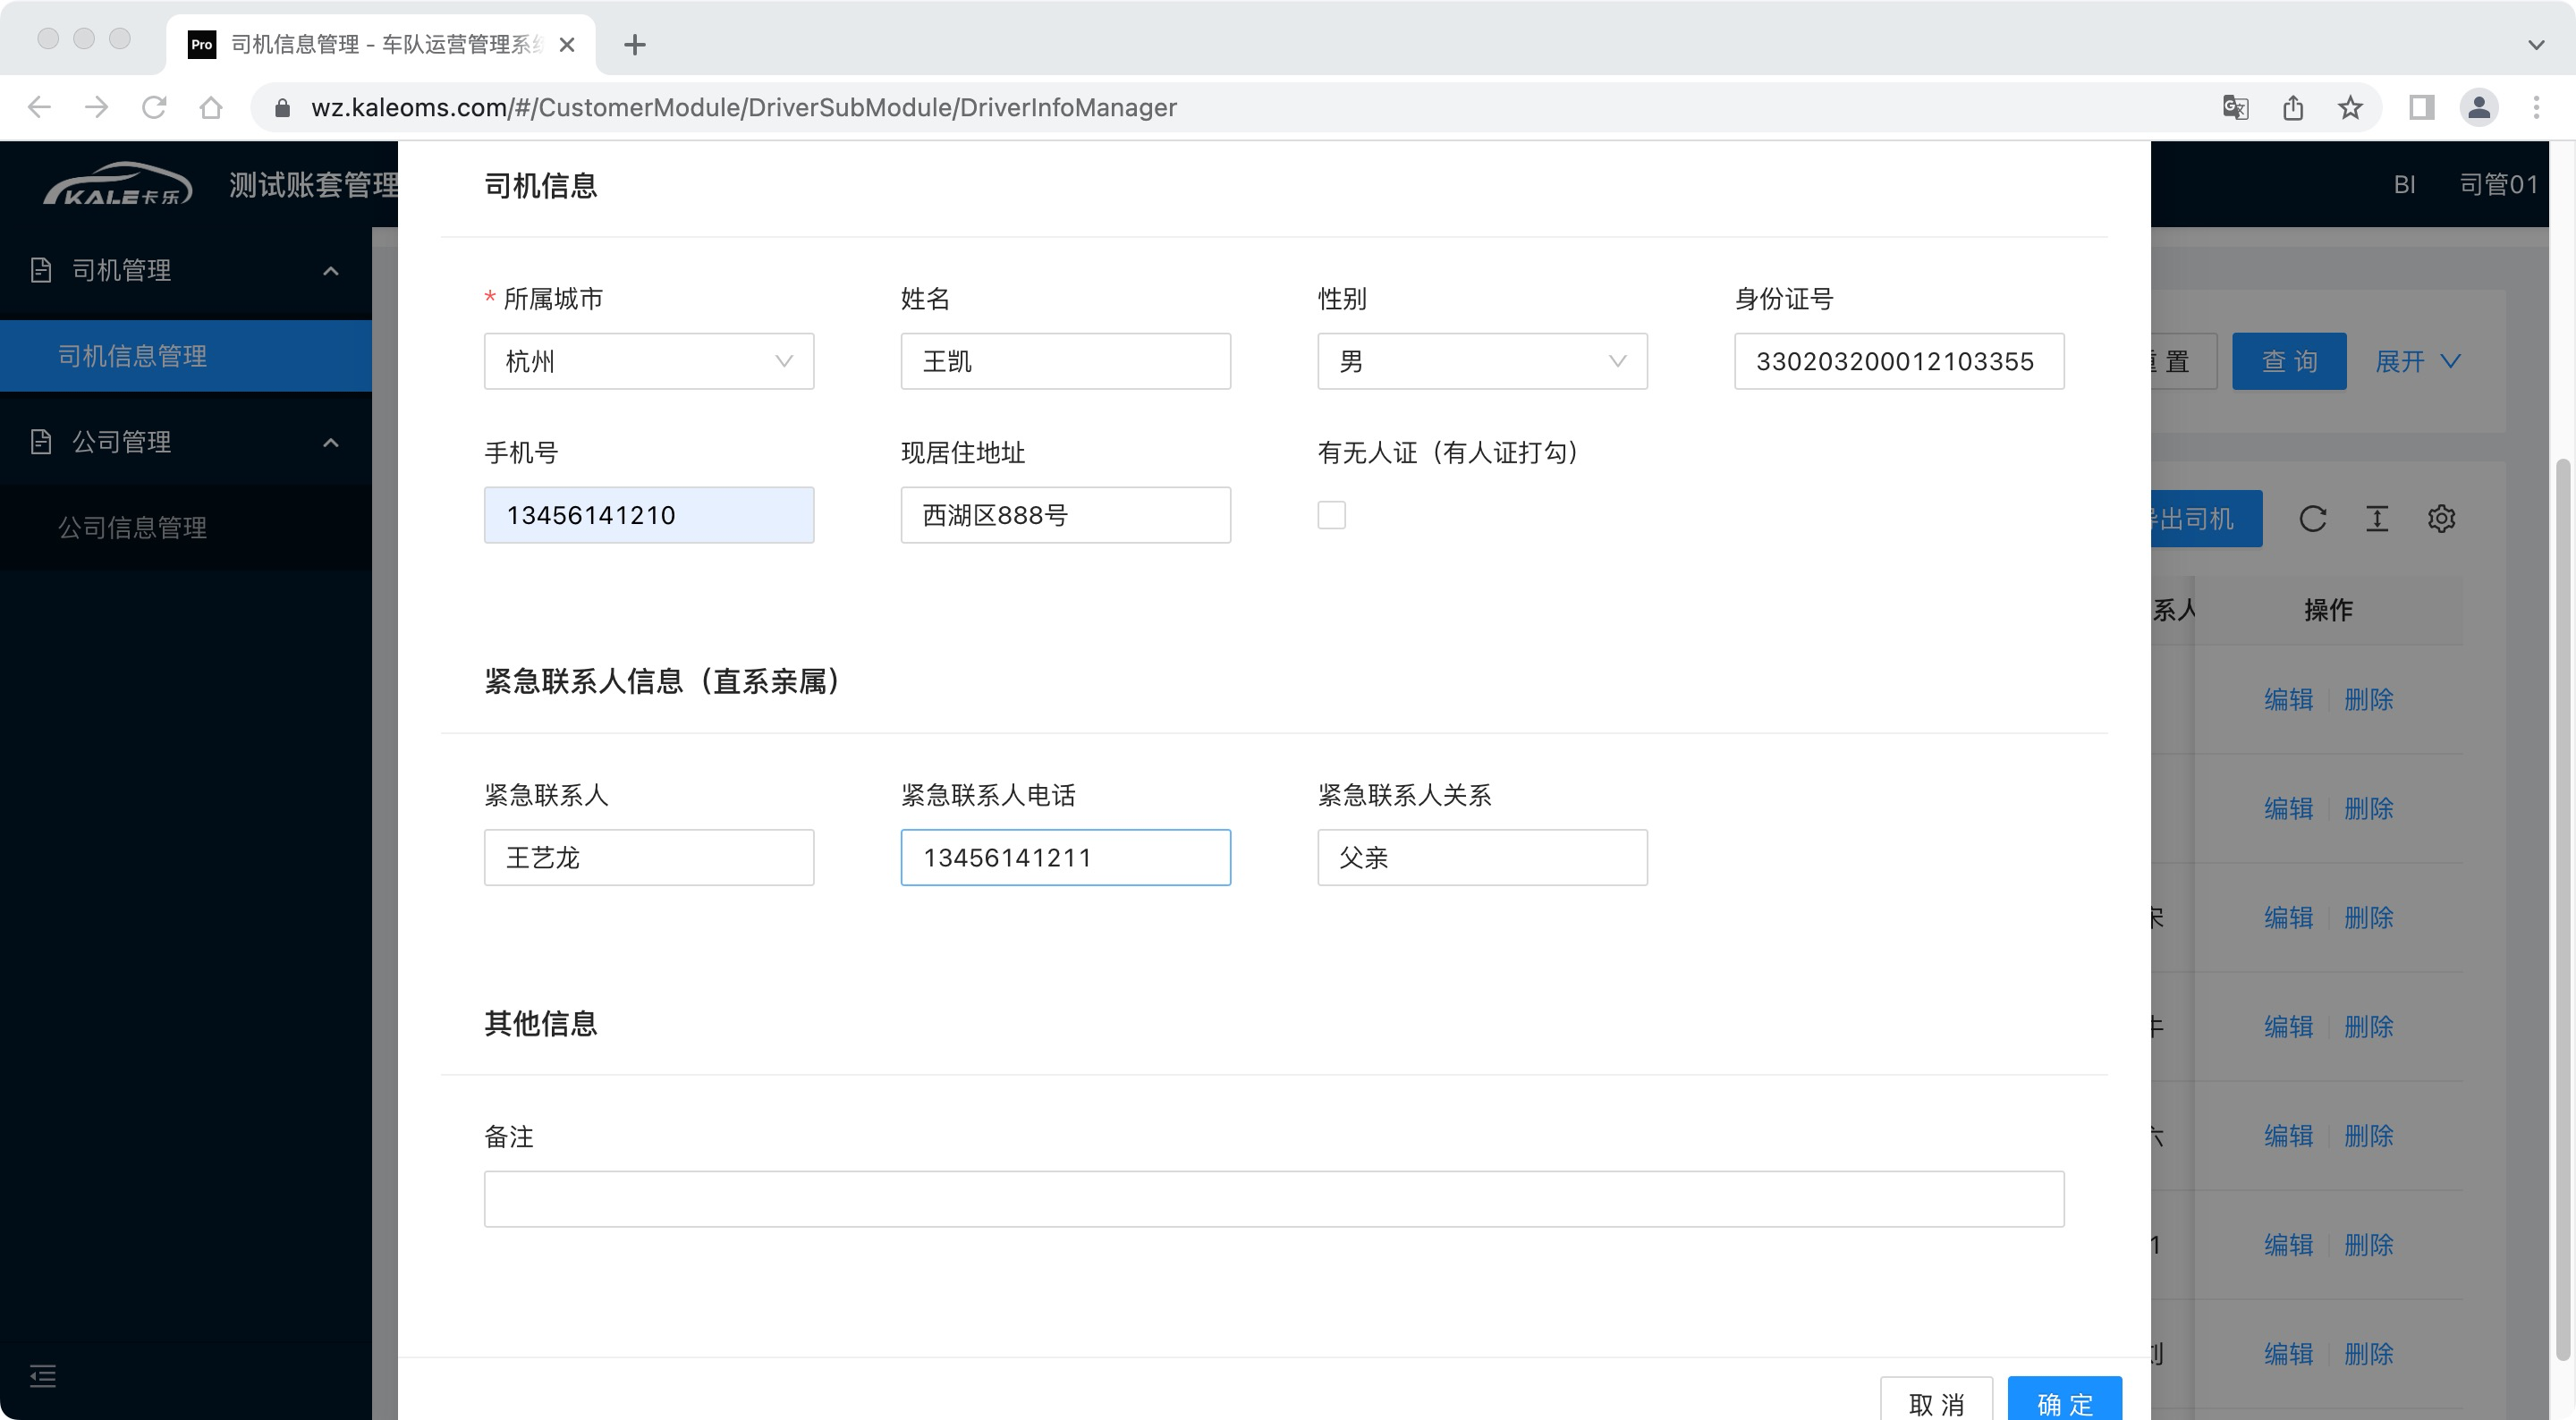Screen dimensions: 2576x1420
Task: Open the translate page icon
Action: 2235,107
